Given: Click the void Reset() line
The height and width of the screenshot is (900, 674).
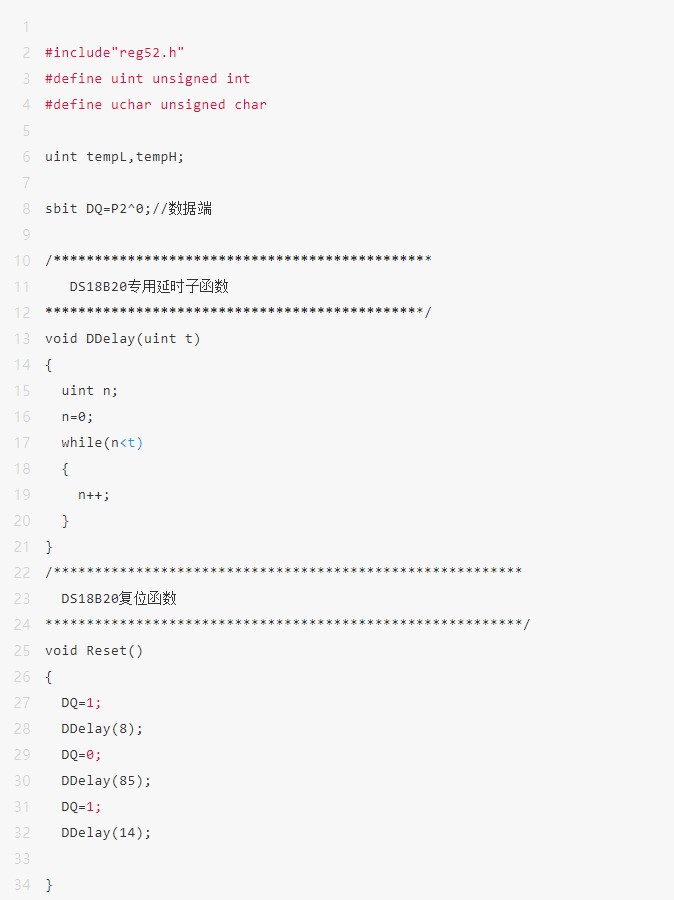Looking at the screenshot, I should [94, 650].
